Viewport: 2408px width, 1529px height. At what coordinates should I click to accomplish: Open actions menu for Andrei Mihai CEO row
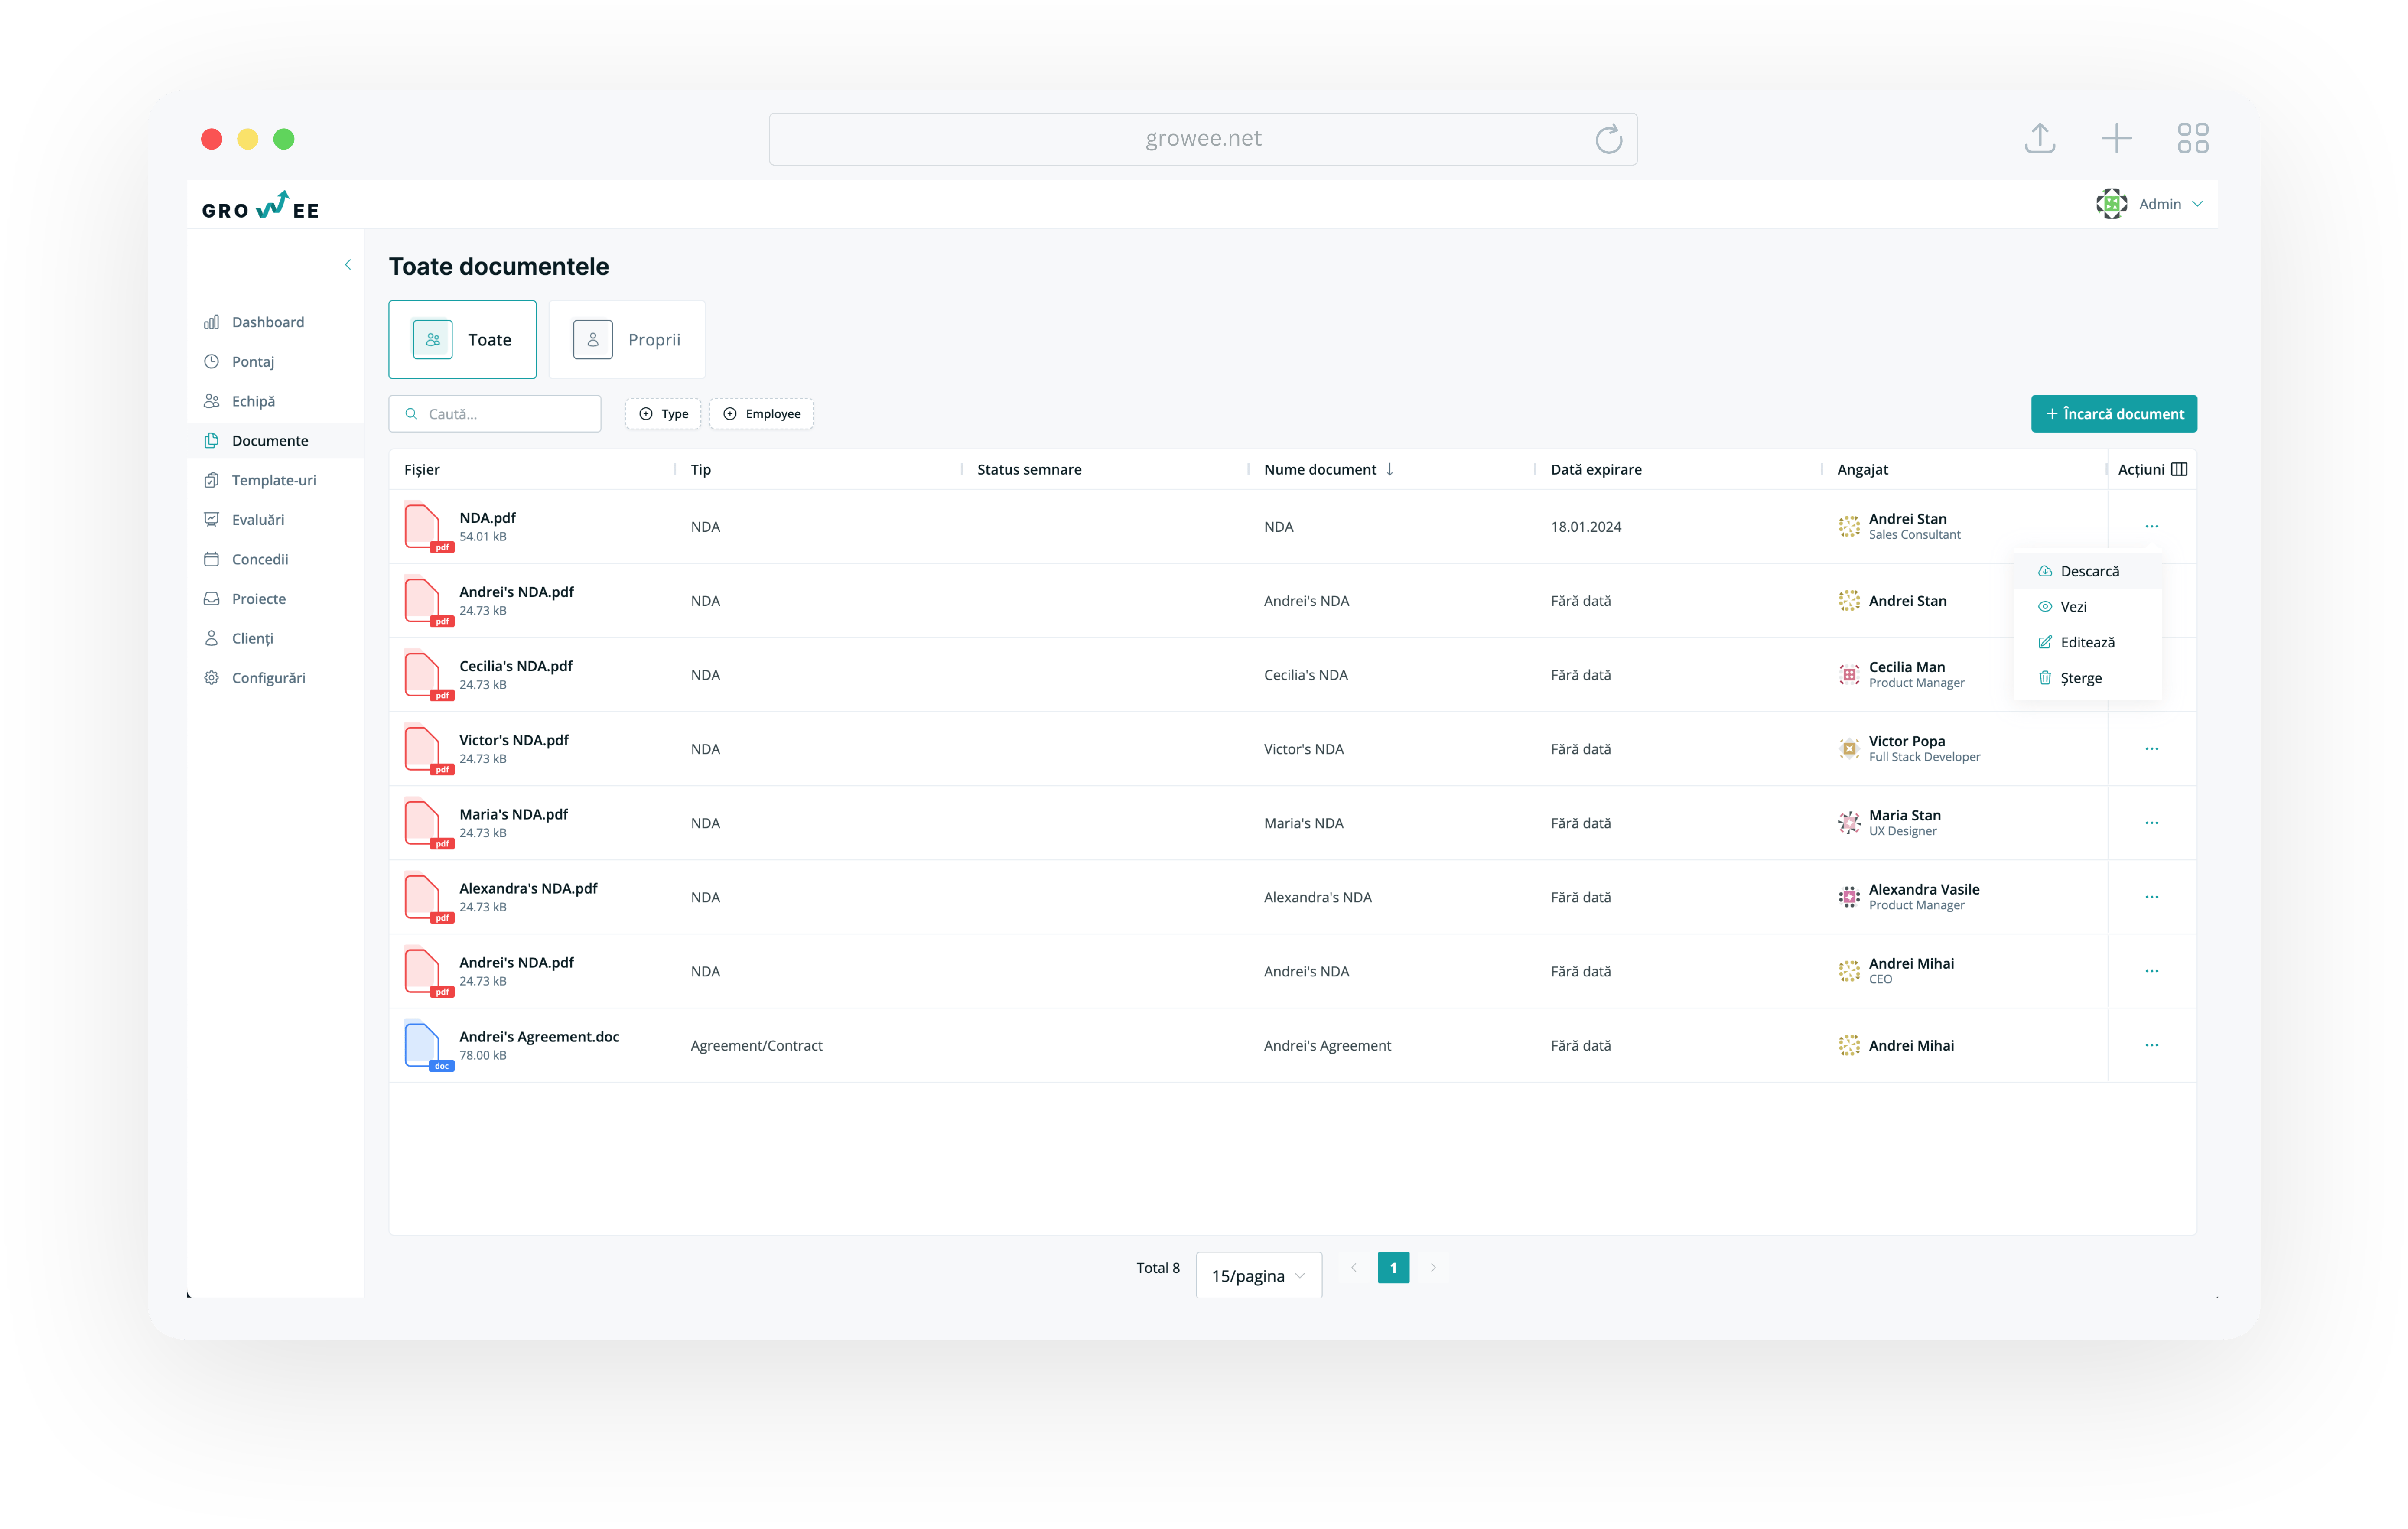tap(2151, 971)
